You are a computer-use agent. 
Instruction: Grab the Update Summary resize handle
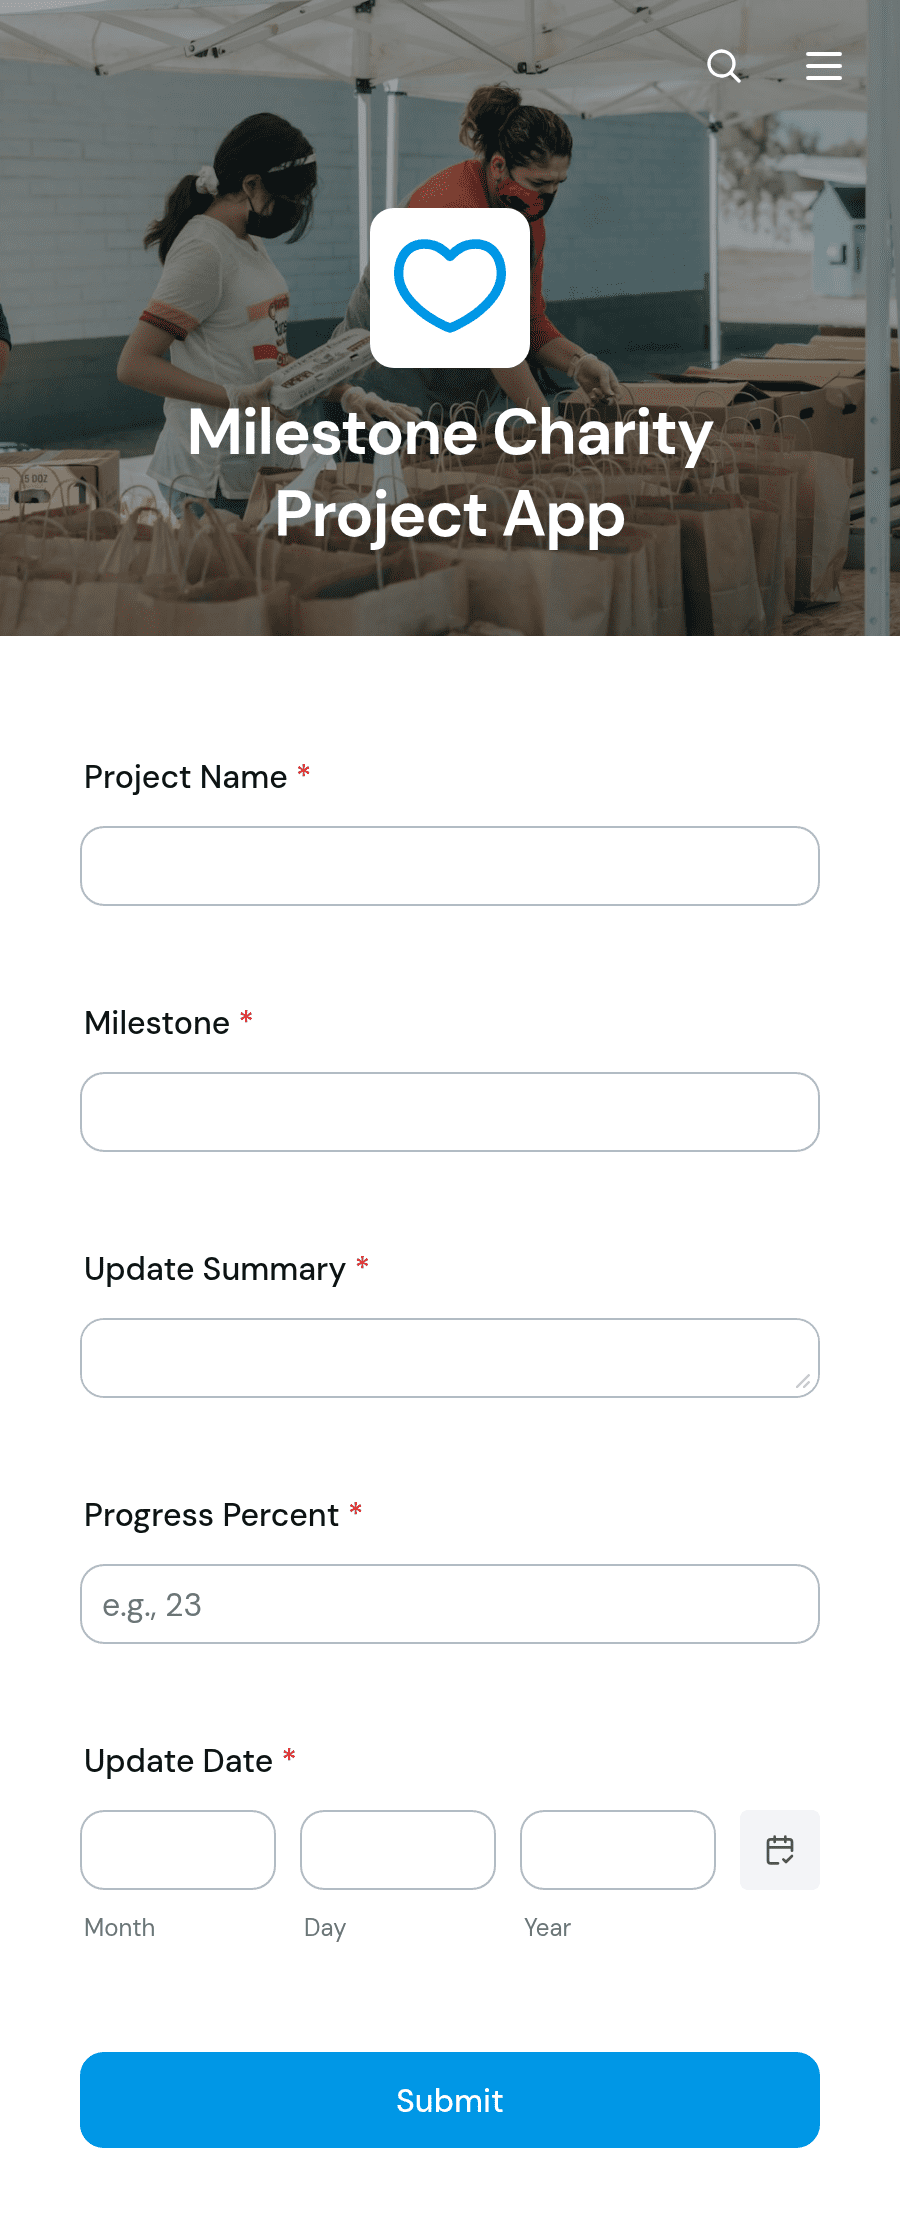(x=803, y=1381)
